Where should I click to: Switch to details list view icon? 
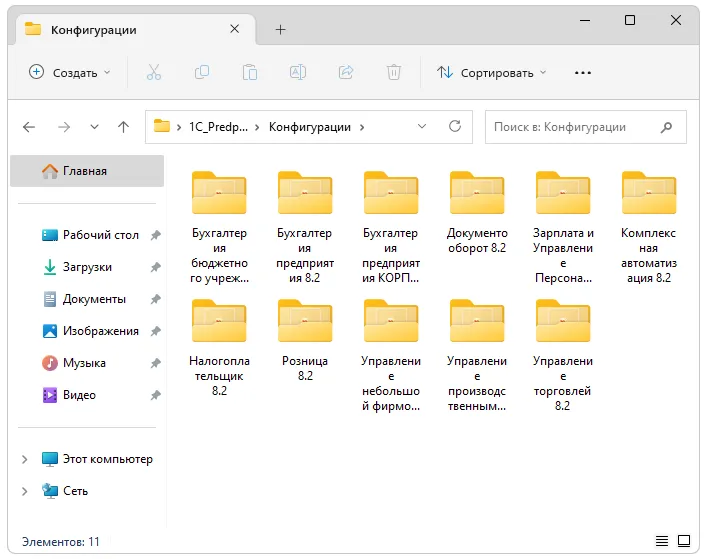661,541
